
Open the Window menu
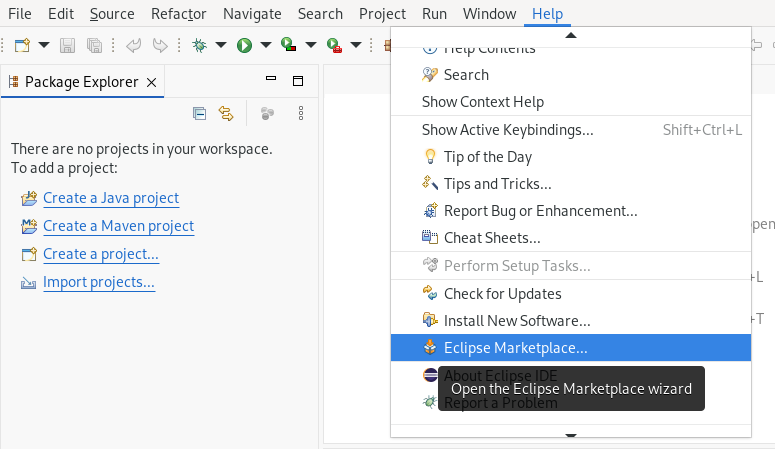click(489, 14)
